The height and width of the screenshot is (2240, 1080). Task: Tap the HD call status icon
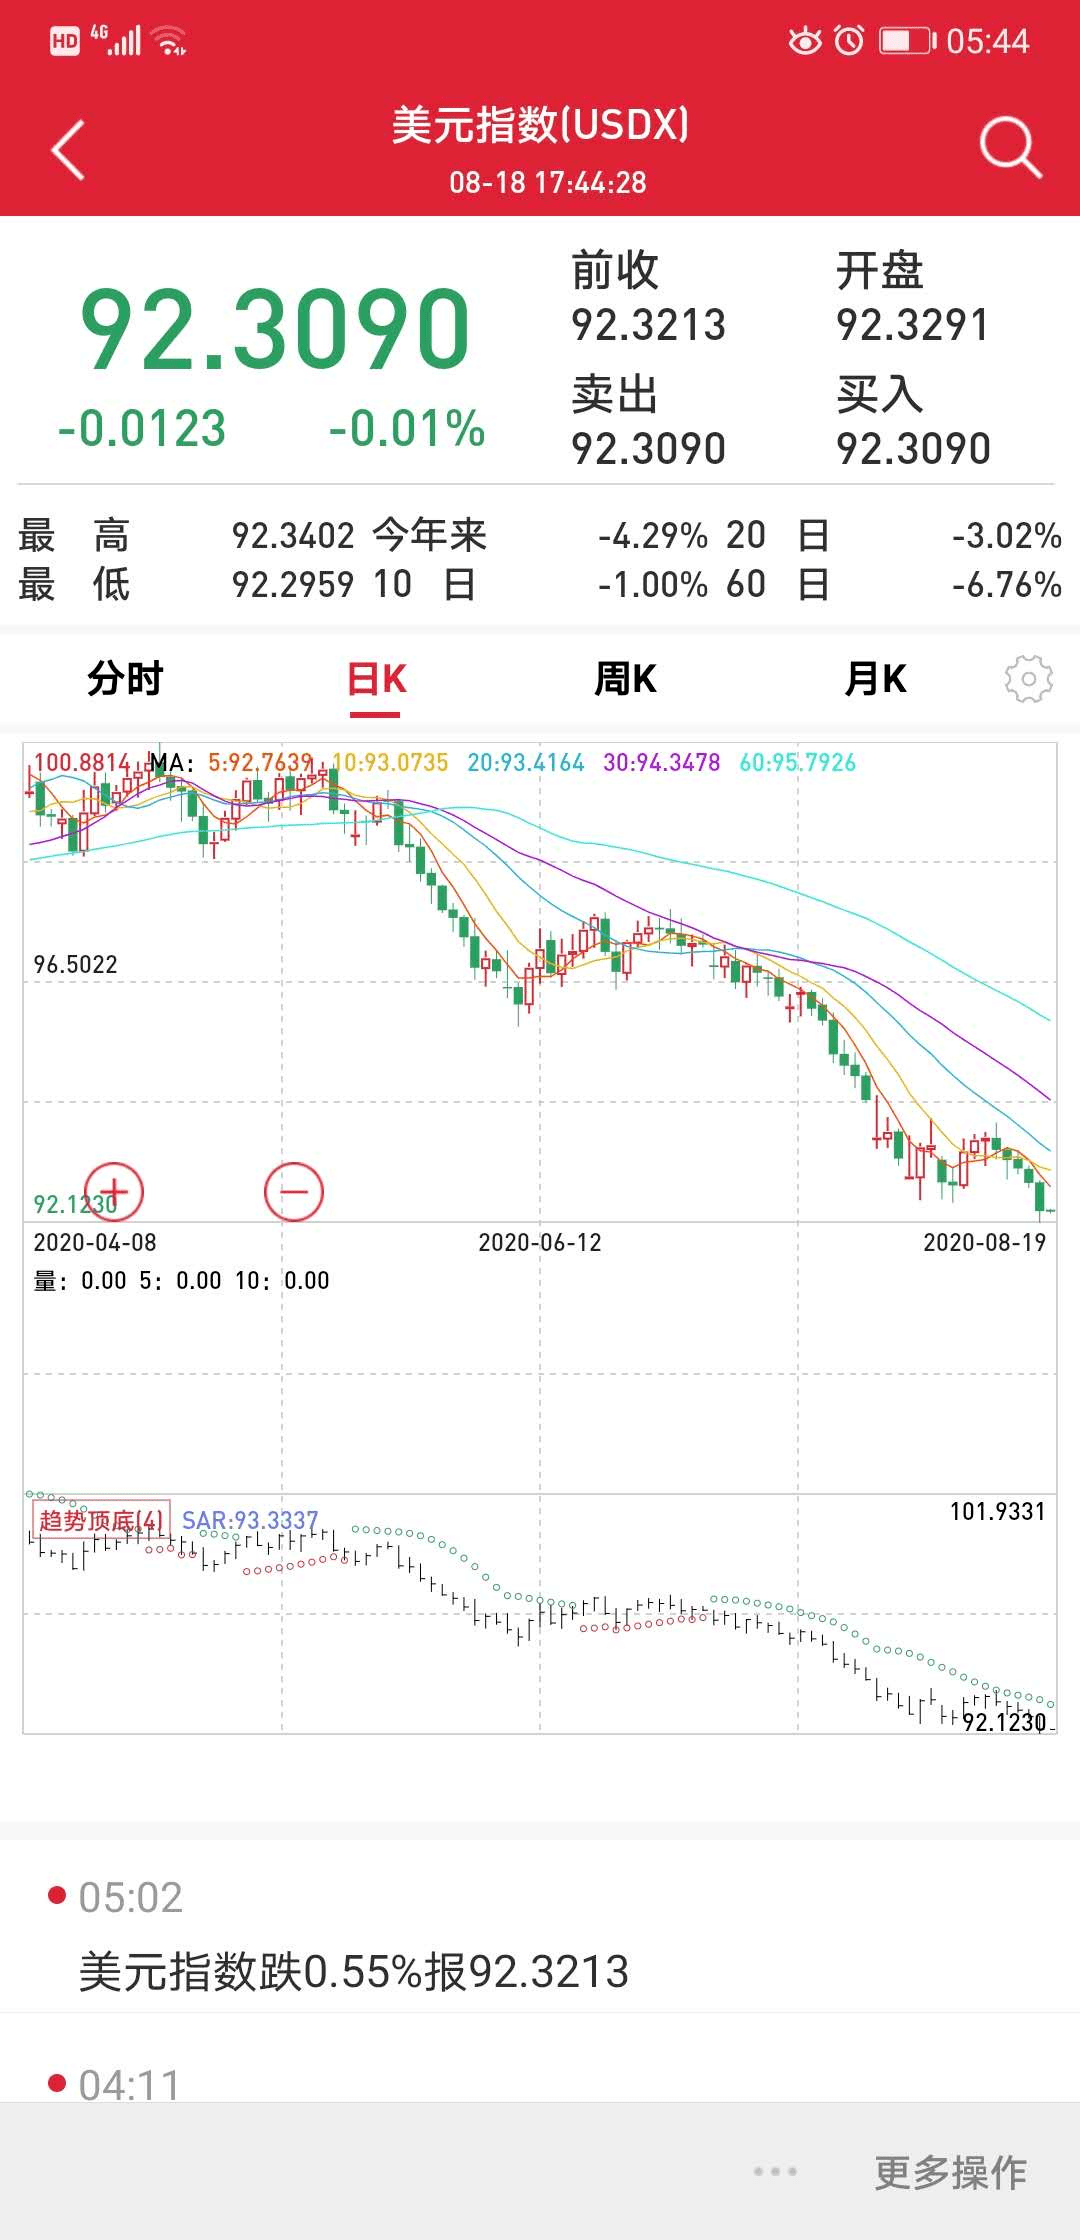[65, 41]
